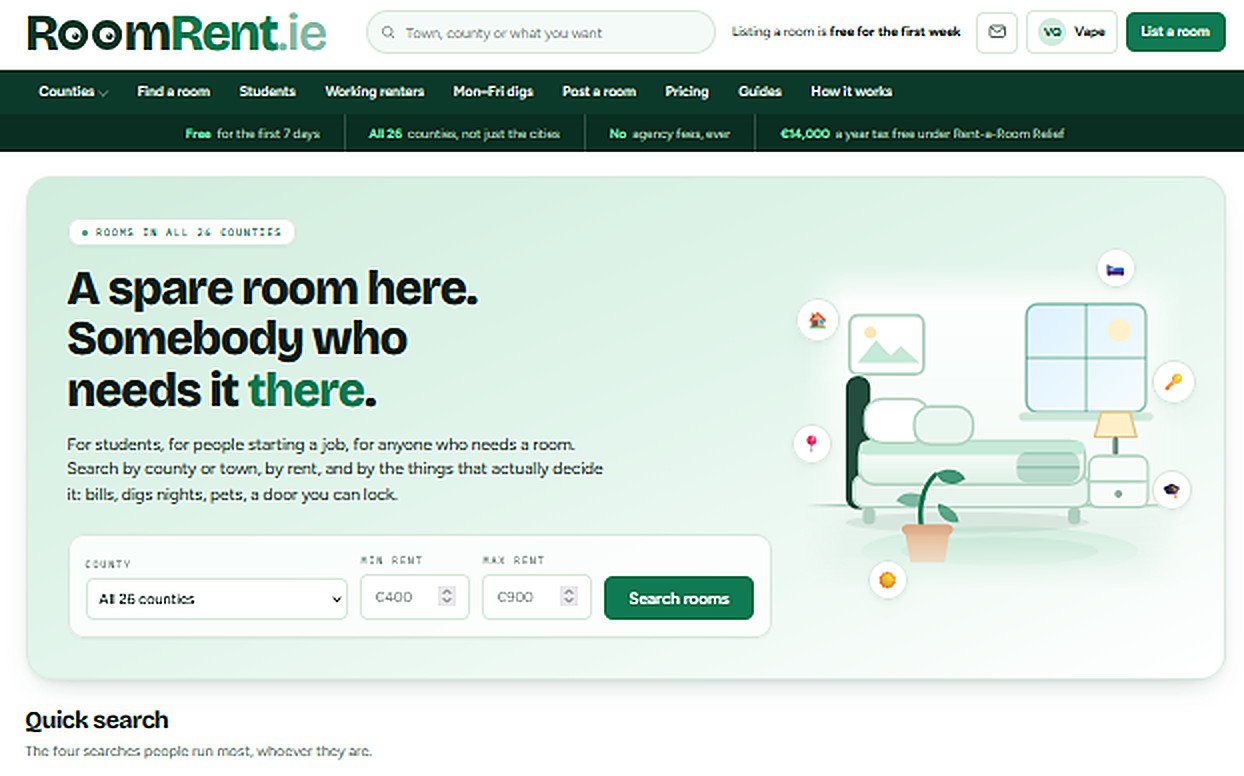
Task: Expand the Counties menu
Action: [x=73, y=91]
